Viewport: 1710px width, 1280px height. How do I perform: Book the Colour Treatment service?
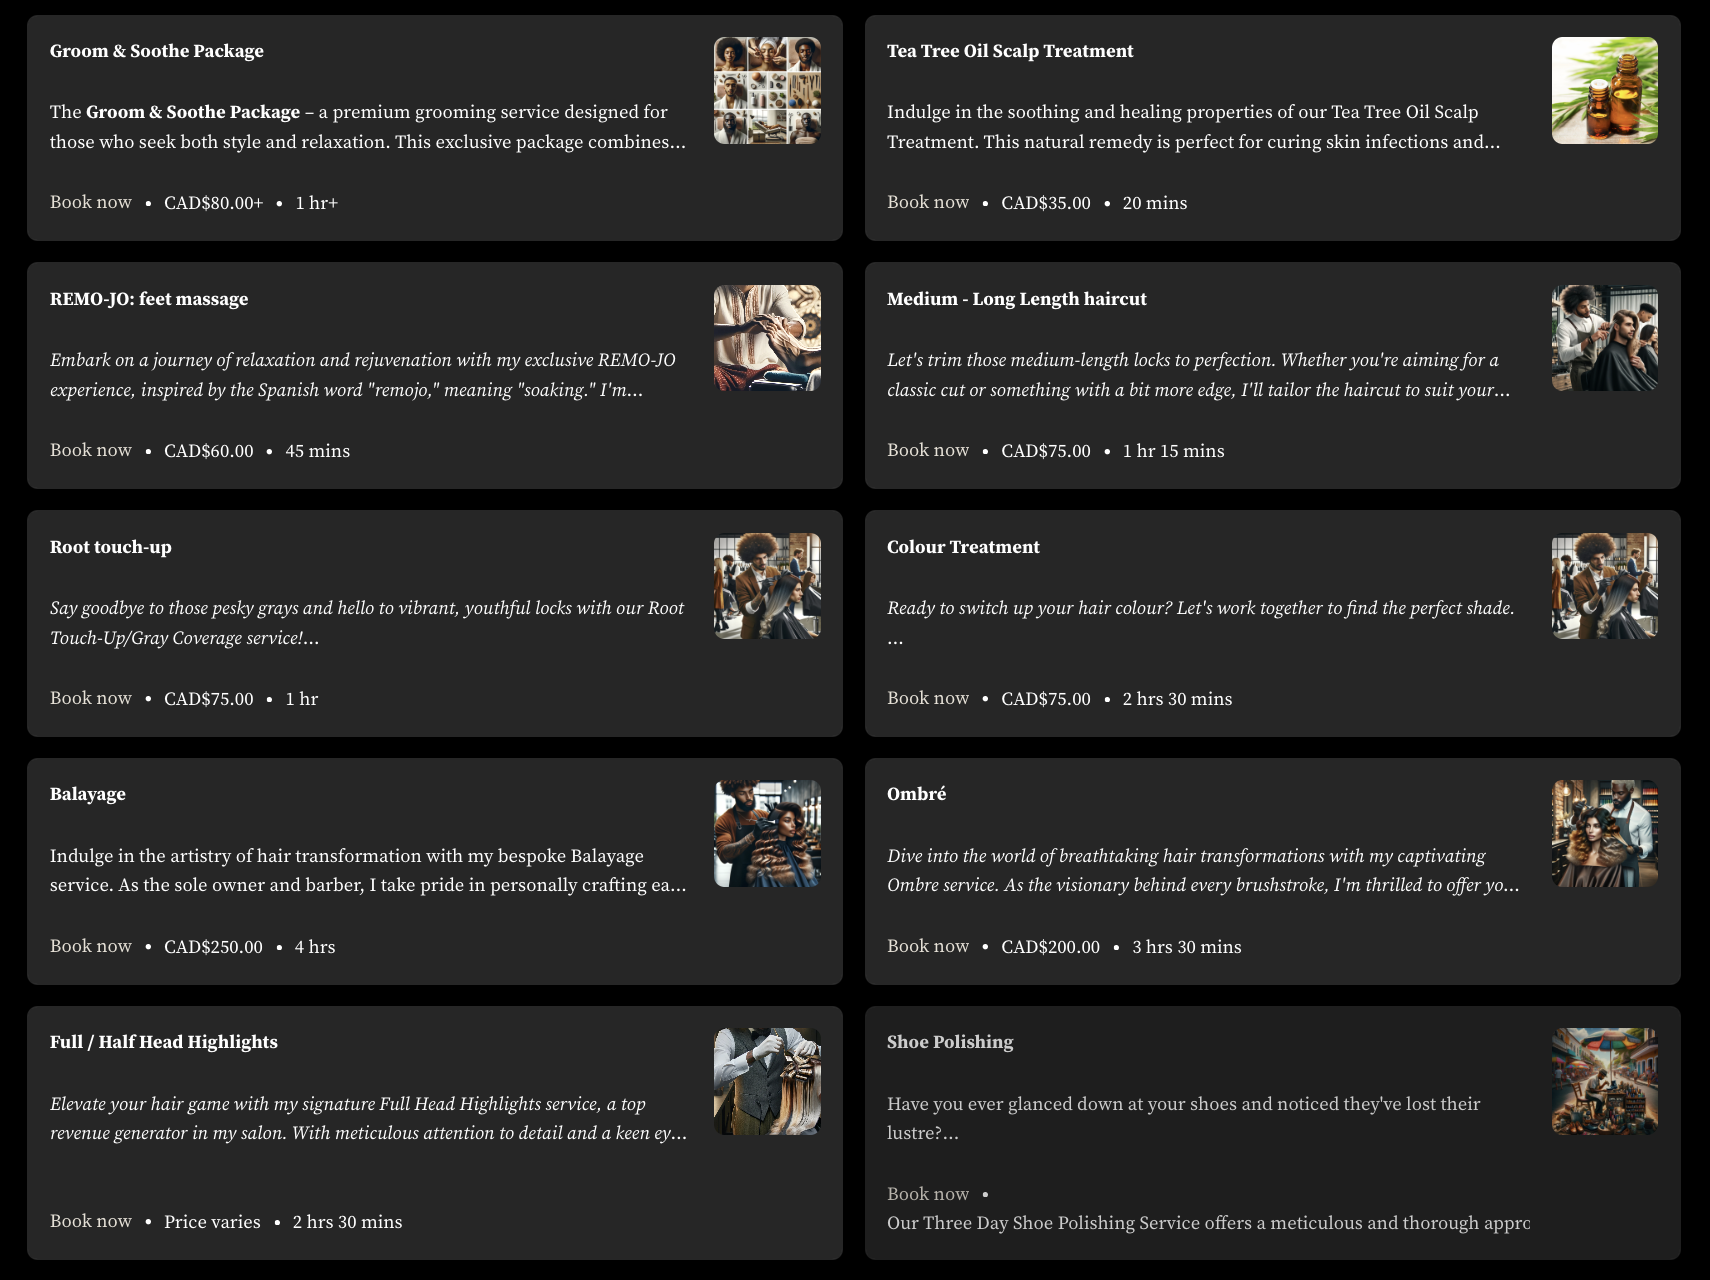click(928, 698)
